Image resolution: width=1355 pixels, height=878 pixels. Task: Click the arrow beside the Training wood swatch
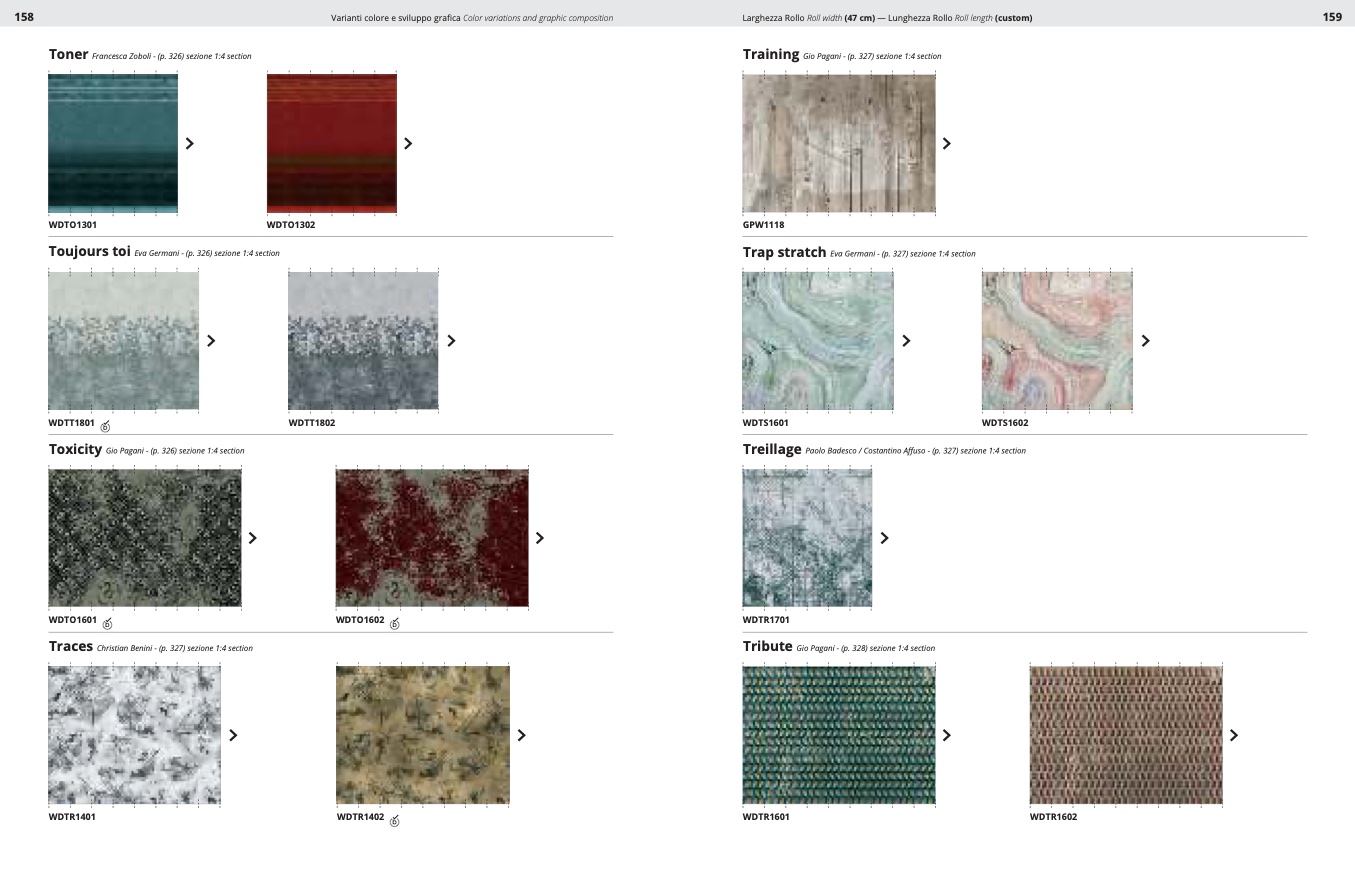[947, 143]
